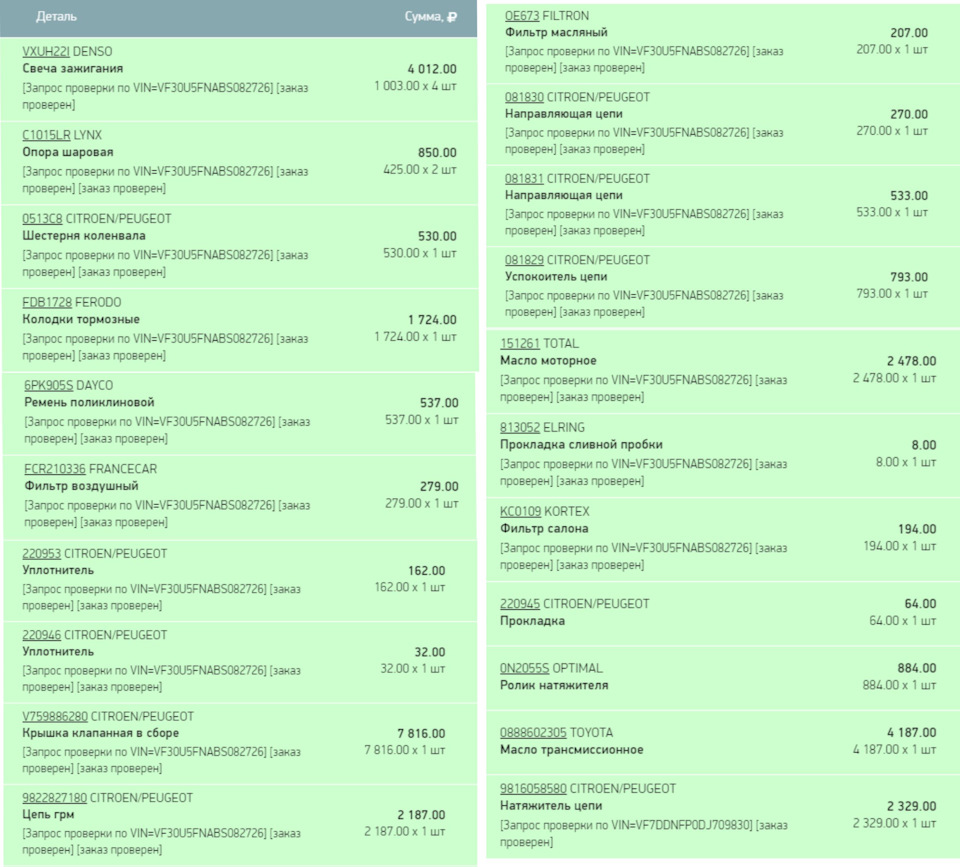This screenshot has width=960, height=867.
Task: Click the OE673 FILTRON oil filter link
Action: 523,16
